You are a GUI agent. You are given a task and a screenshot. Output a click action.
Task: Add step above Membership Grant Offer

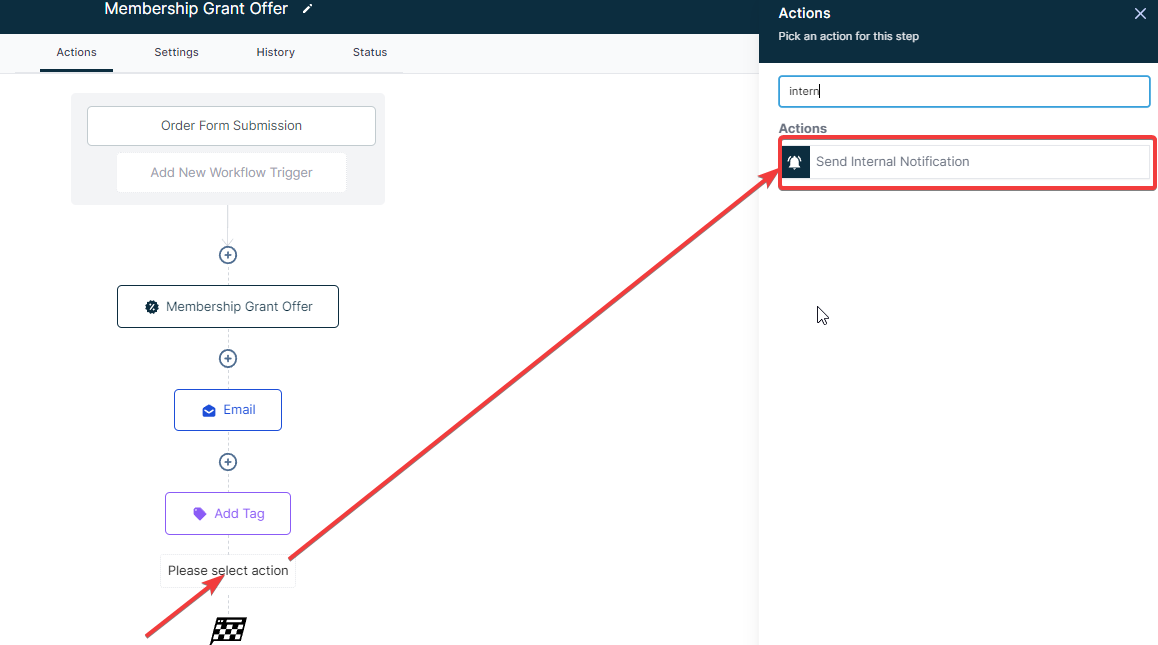[227, 255]
